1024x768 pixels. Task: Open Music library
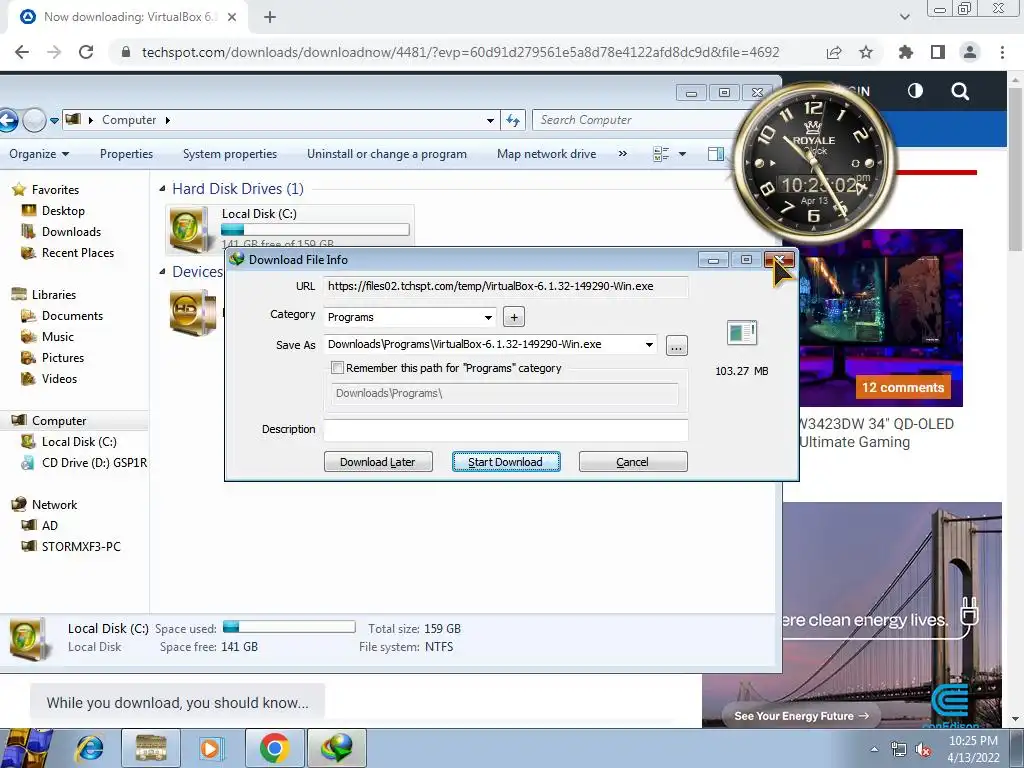[57, 336]
